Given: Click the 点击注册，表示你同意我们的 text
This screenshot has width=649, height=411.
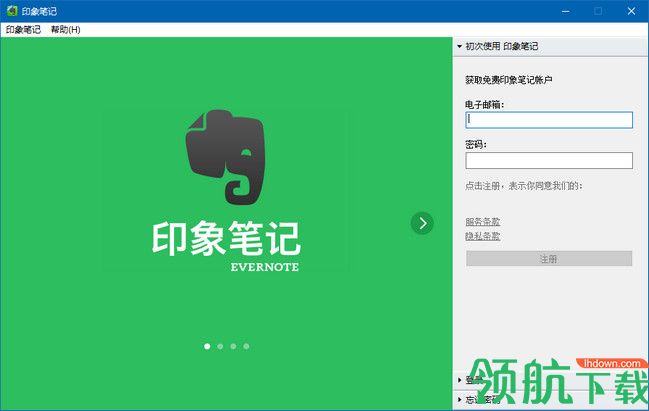Looking at the screenshot, I should [524, 186].
